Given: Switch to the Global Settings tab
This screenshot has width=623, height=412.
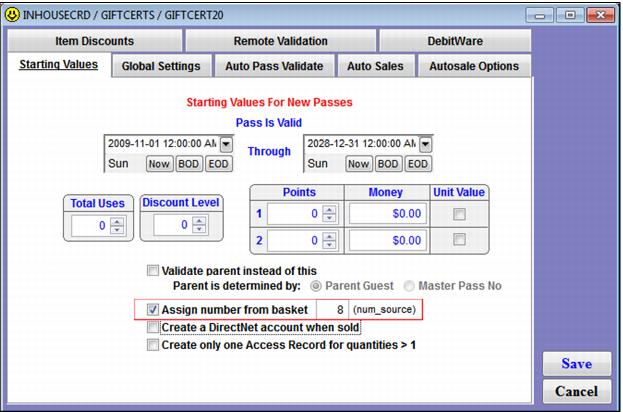Looking at the screenshot, I should tap(161, 66).
